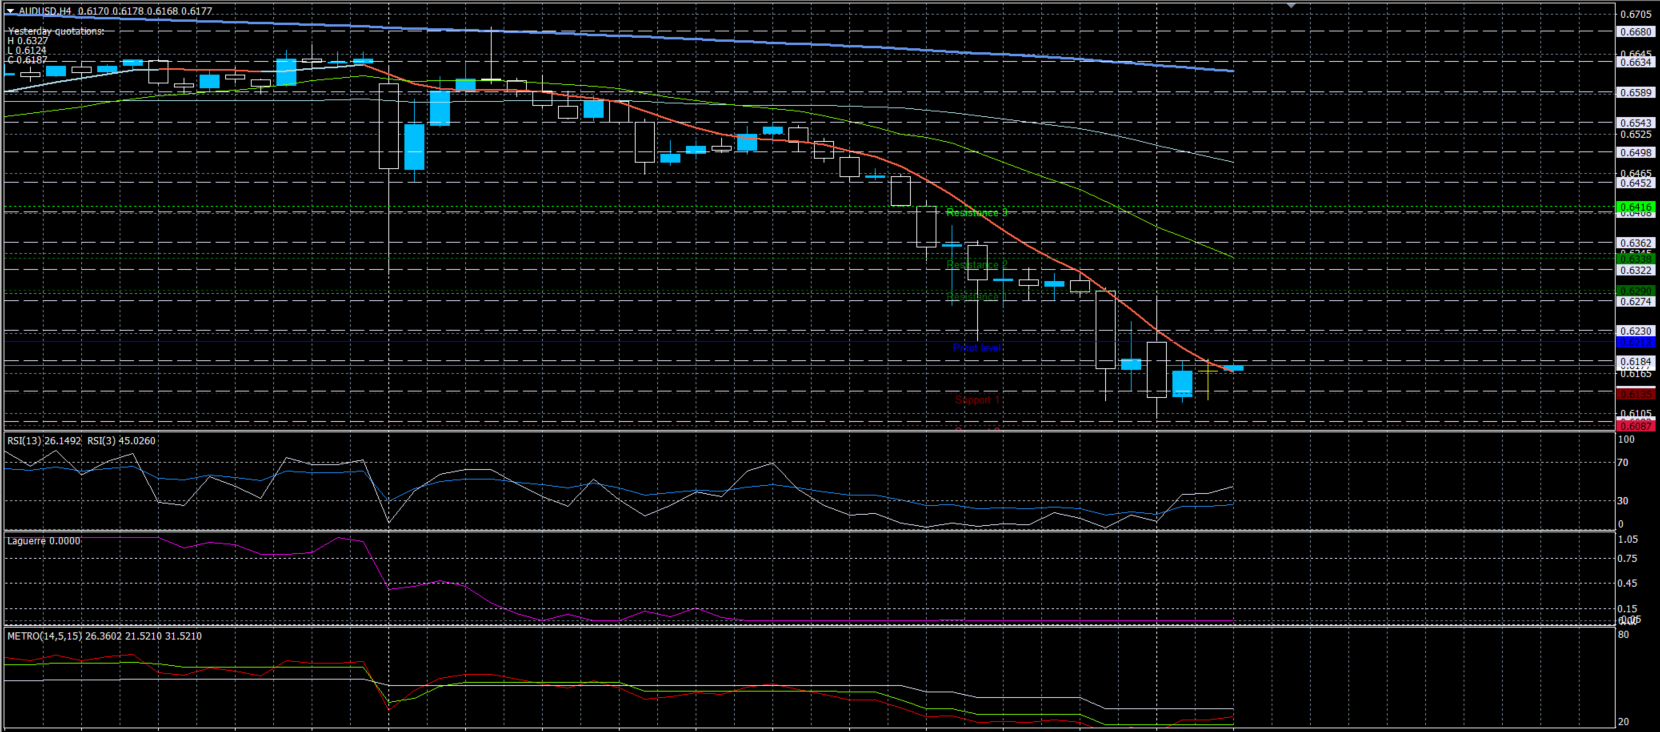The width and height of the screenshot is (1660, 732).
Task: Select the 'Support 1' level label
Action: click(x=977, y=400)
